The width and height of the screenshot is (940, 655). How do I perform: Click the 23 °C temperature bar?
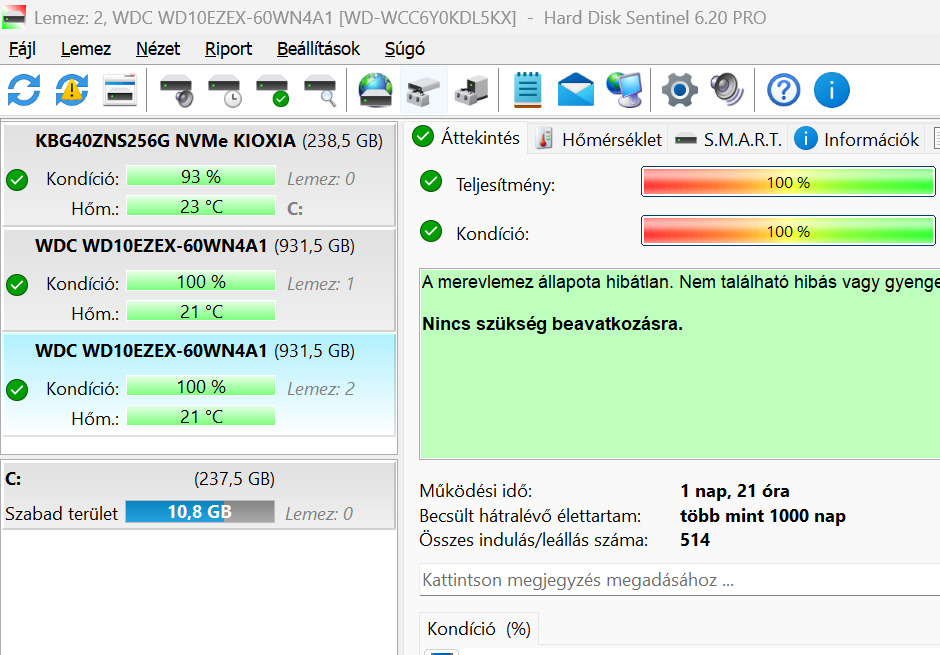[201, 207]
